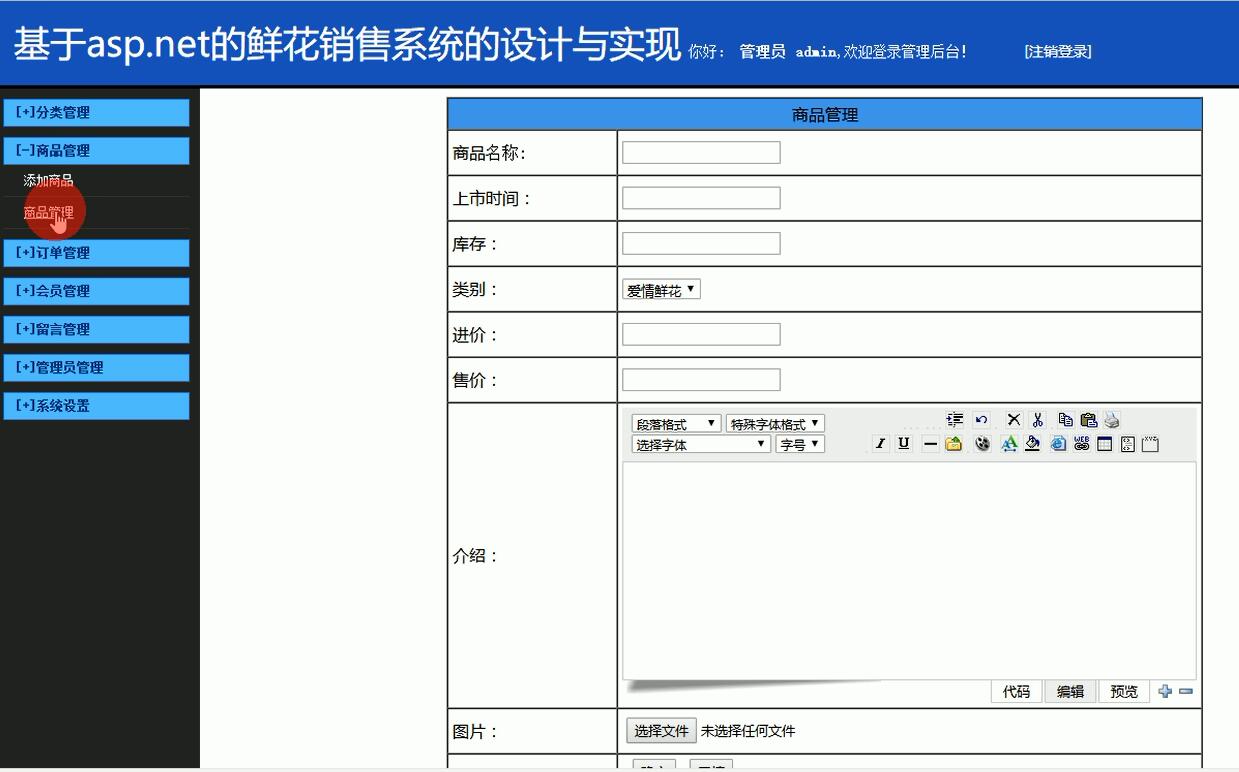Click the film reel media icon

pos(983,443)
